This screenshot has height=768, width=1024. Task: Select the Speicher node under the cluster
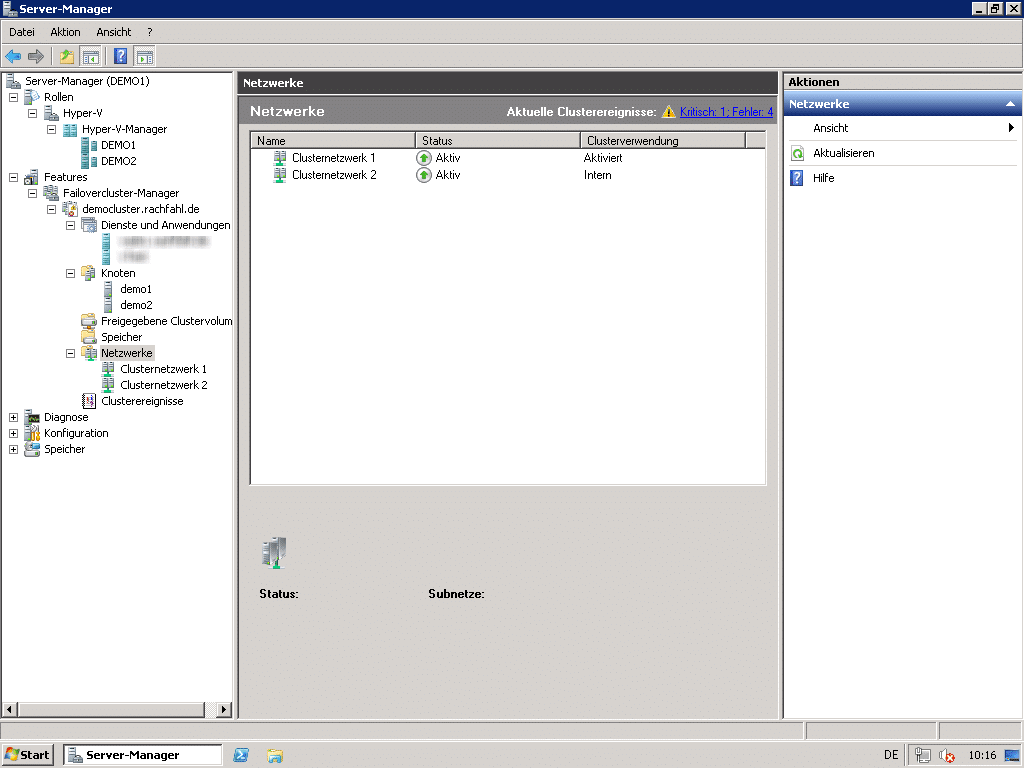pos(121,337)
